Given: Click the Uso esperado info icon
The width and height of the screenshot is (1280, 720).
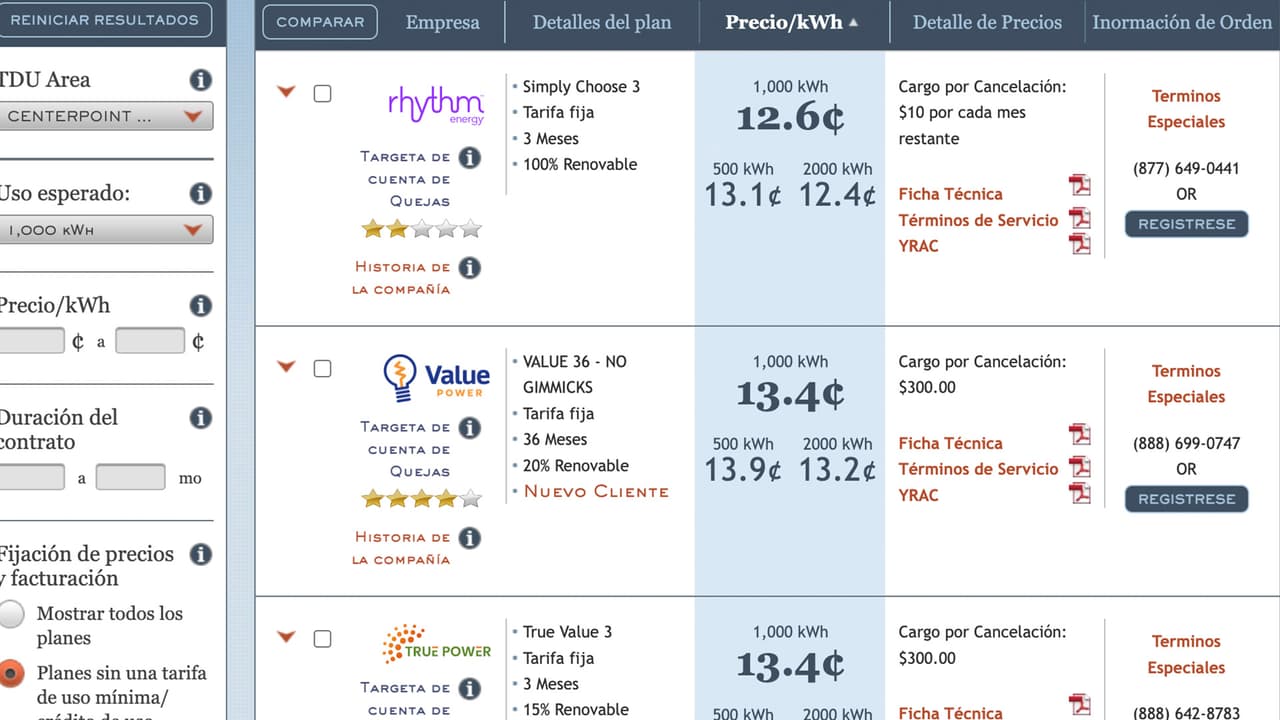Looking at the screenshot, I should (x=200, y=194).
